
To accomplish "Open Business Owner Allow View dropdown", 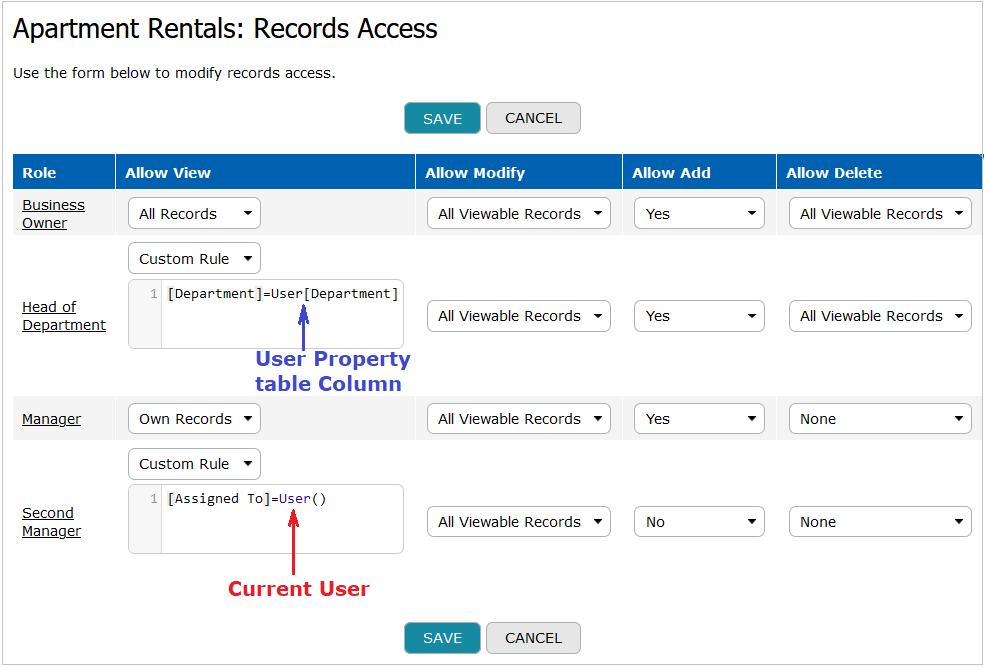I will point(194,214).
